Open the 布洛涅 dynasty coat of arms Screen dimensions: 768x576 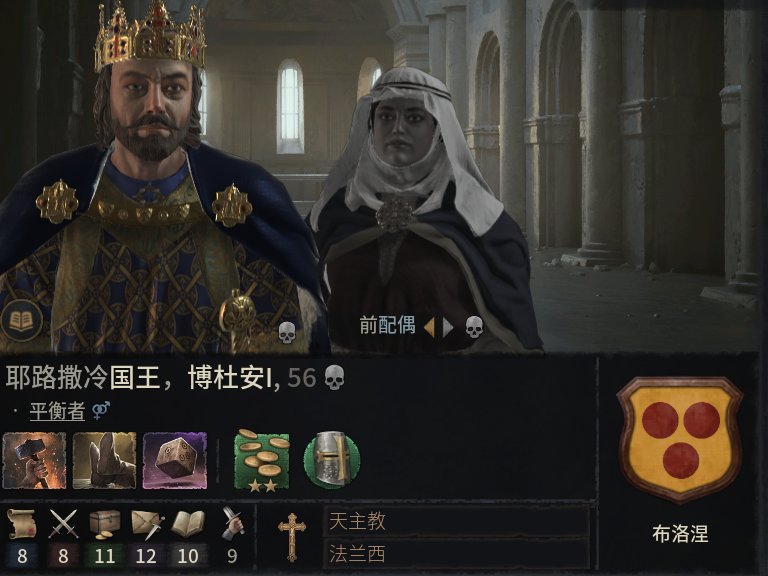680,439
